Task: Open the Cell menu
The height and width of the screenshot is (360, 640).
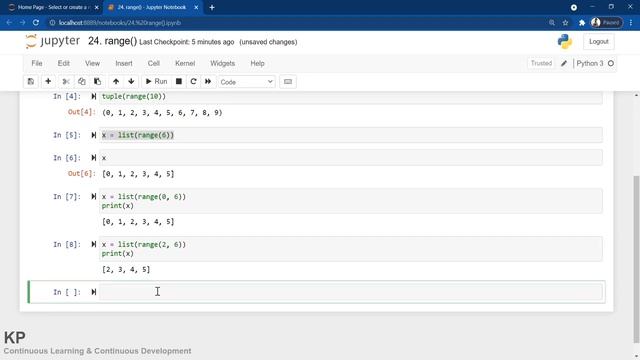Action: click(153, 63)
